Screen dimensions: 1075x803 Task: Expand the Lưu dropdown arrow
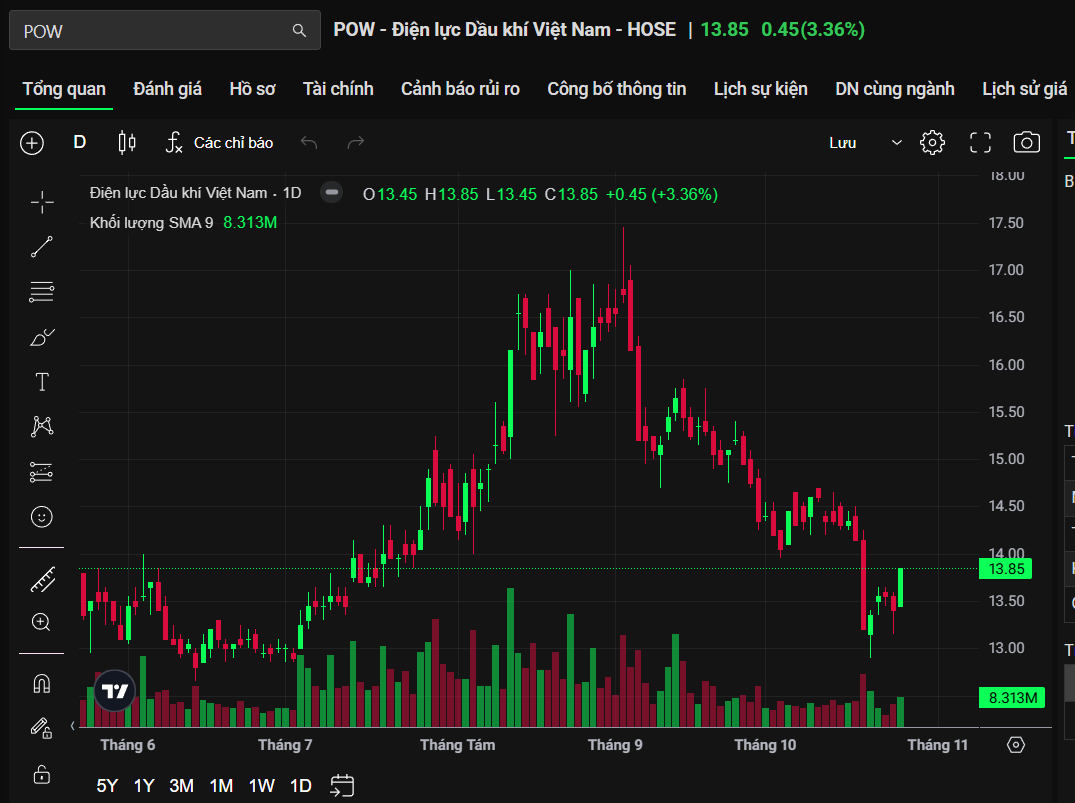pos(896,143)
